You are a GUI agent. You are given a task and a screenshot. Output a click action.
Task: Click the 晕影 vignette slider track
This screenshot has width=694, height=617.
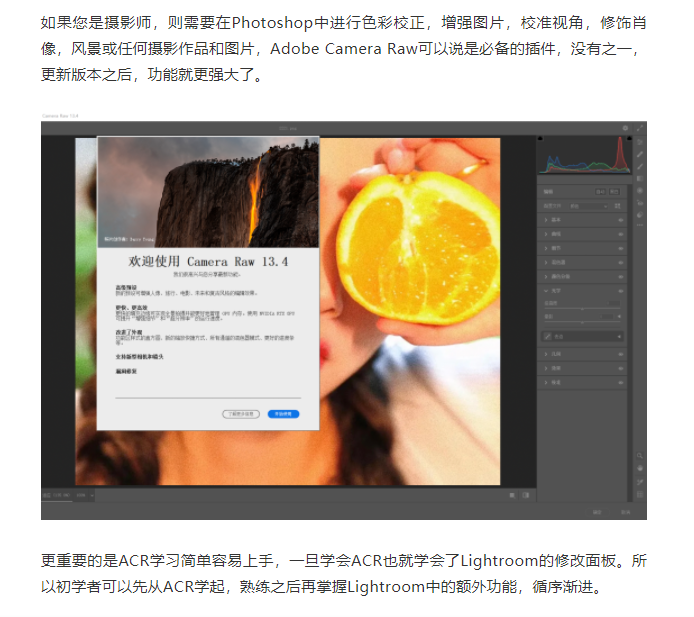coord(582,322)
